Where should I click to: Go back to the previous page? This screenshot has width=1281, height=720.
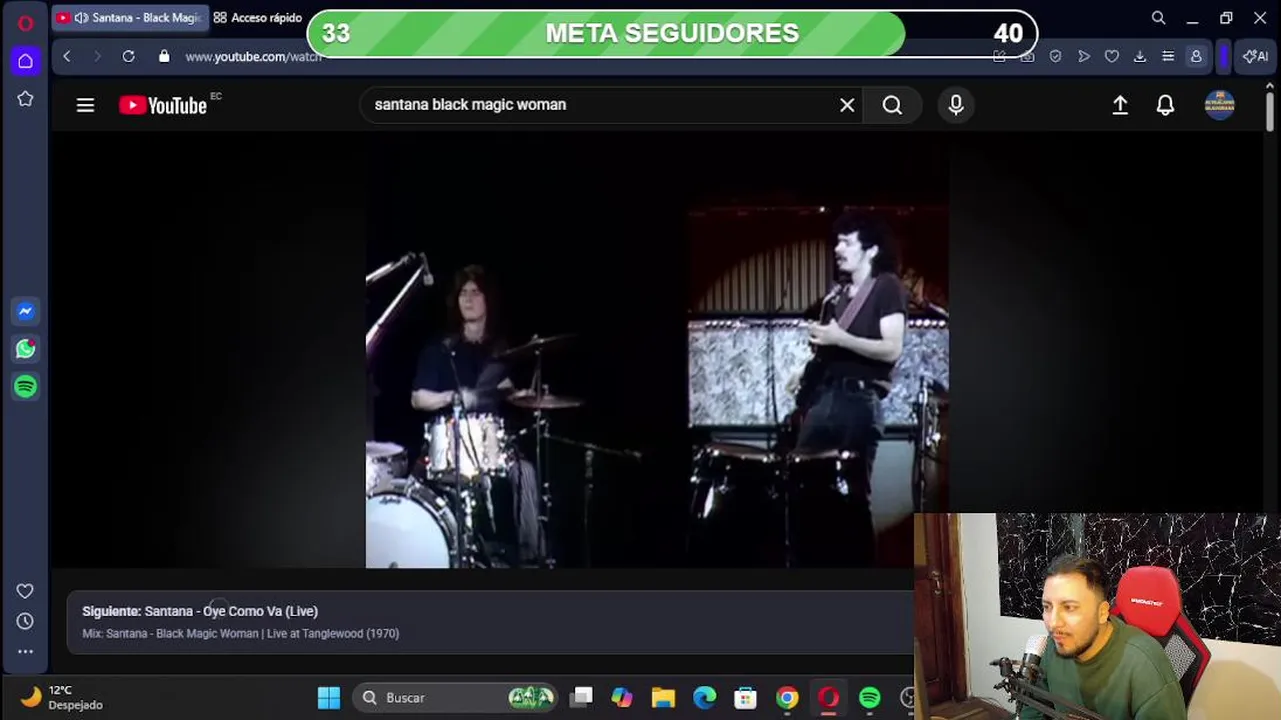point(67,57)
